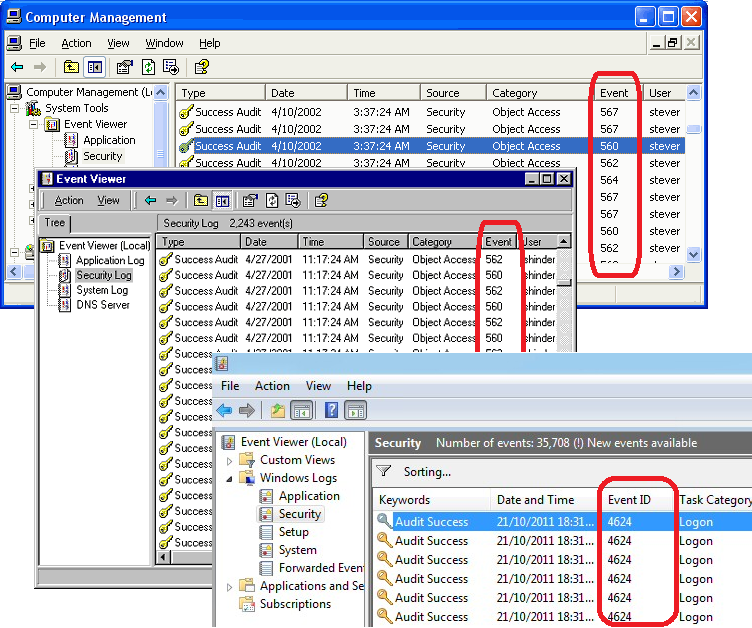Select Security log in Computer Management tree
The height and width of the screenshot is (628, 752).
tap(103, 156)
